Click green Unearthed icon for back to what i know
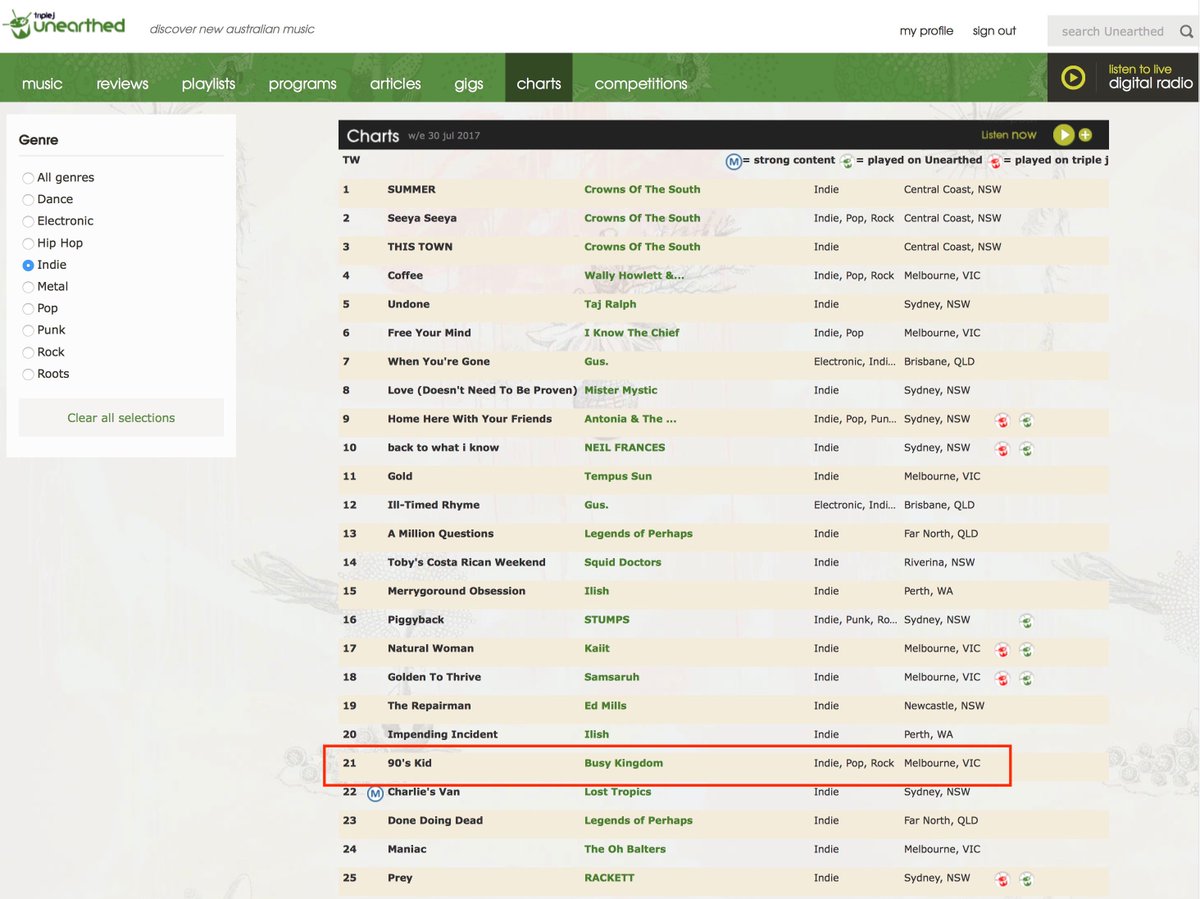This screenshot has height=899, width=1200. (1026, 449)
